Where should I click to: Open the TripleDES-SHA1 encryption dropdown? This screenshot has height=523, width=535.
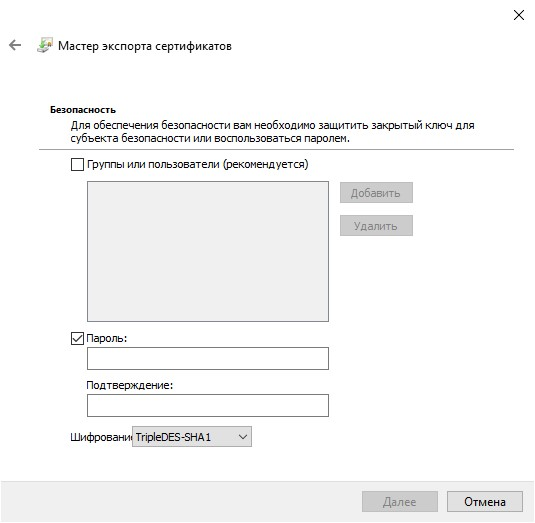coord(192,437)
